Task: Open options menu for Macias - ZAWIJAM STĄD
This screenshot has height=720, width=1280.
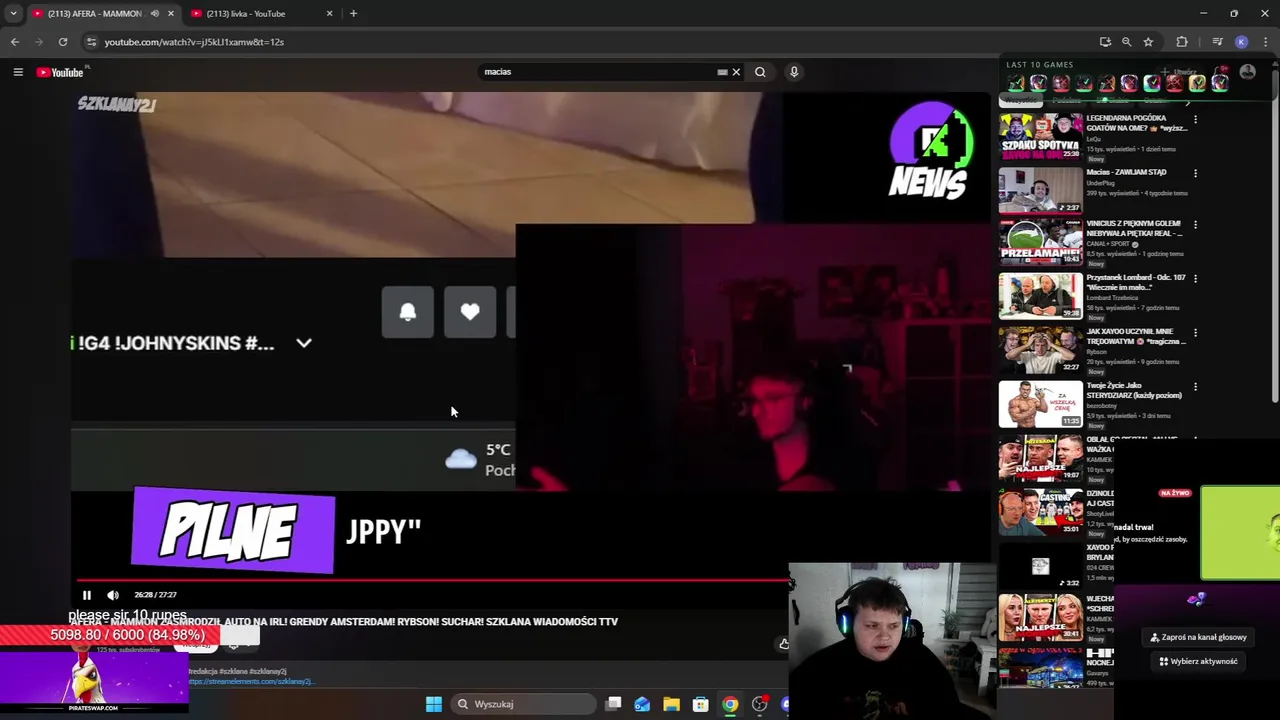Action: point(1195,173)
